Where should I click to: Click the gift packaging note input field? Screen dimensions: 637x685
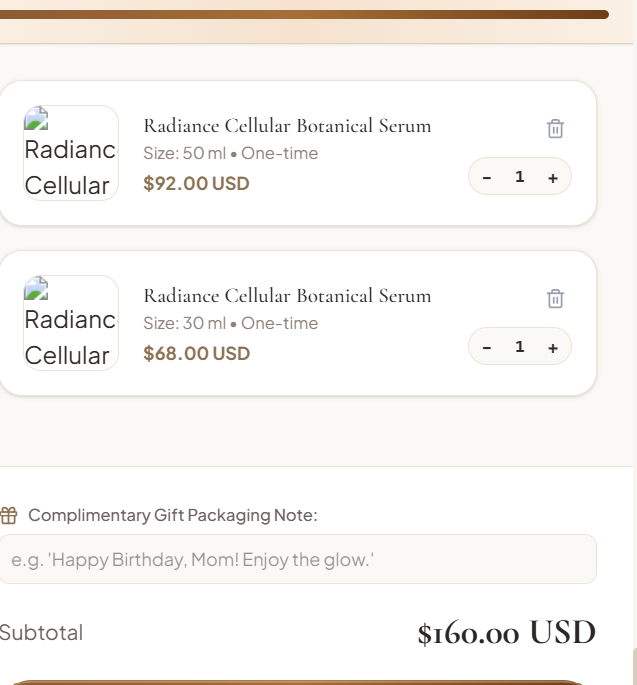coord(298,559)
